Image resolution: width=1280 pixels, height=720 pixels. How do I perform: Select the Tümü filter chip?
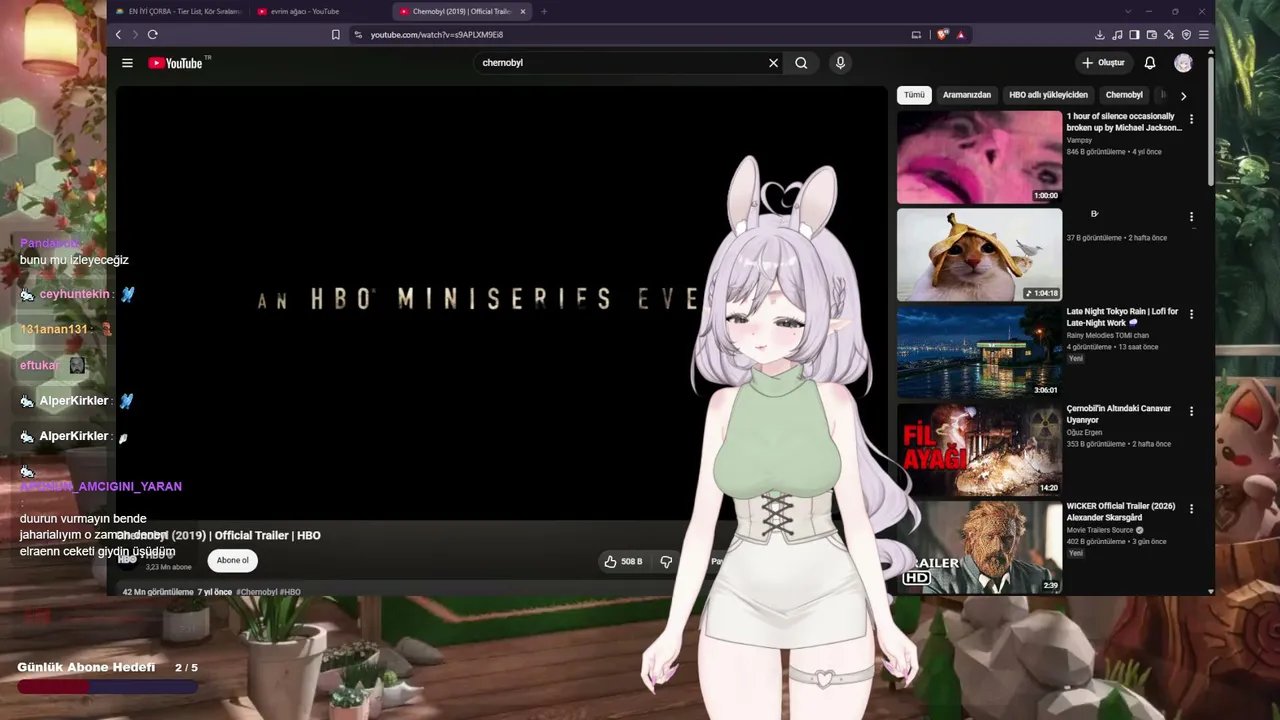coord(915,95)
